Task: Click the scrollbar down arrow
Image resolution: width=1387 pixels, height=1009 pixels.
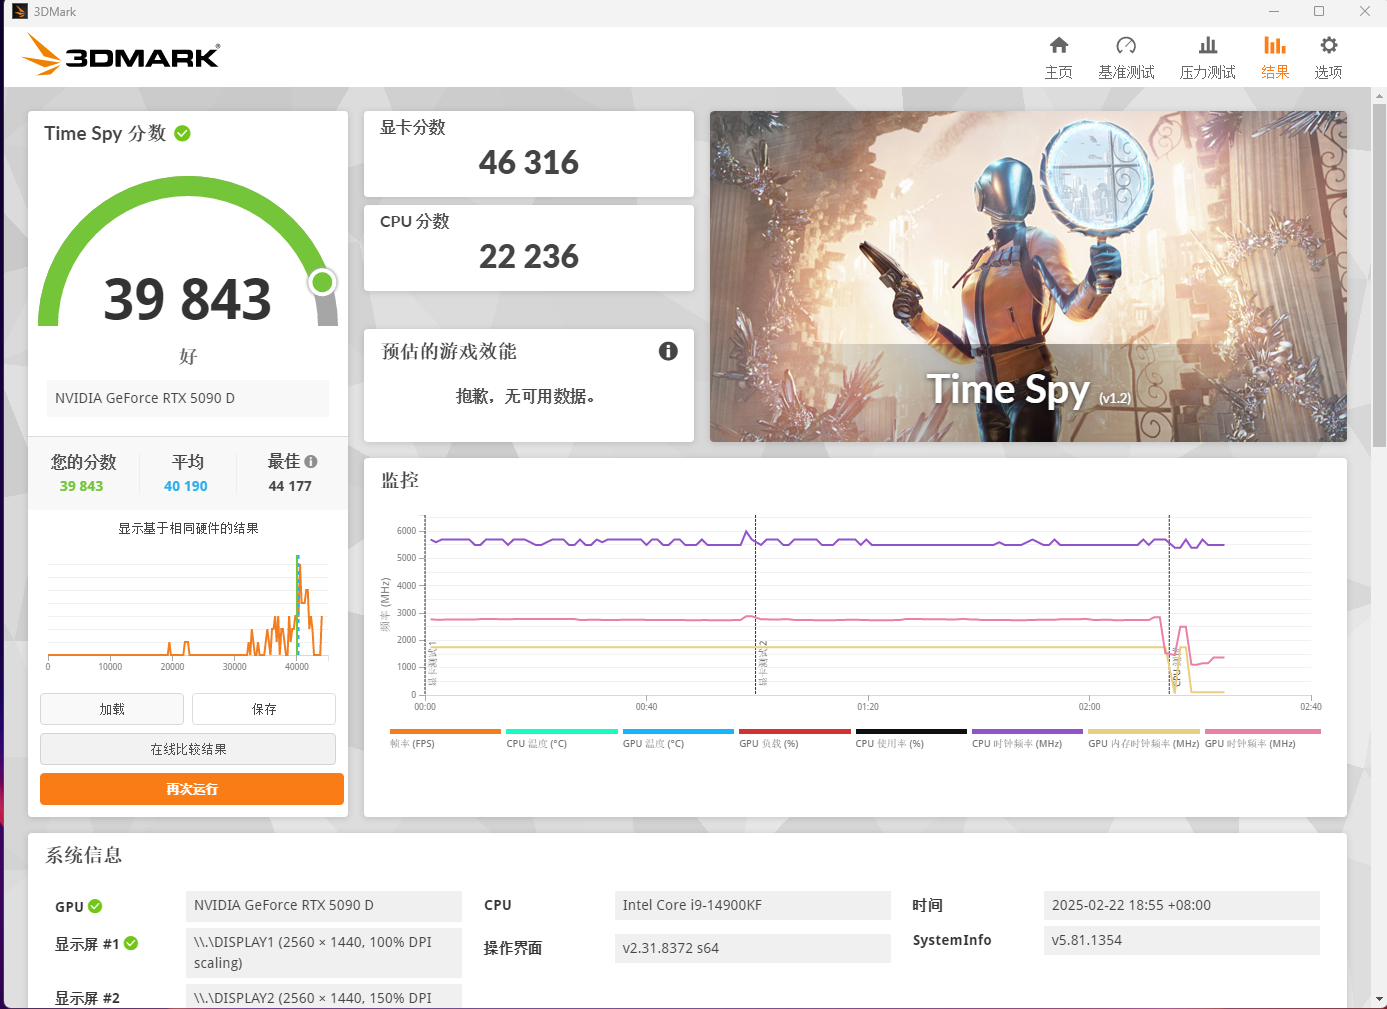Action: 1379,999
